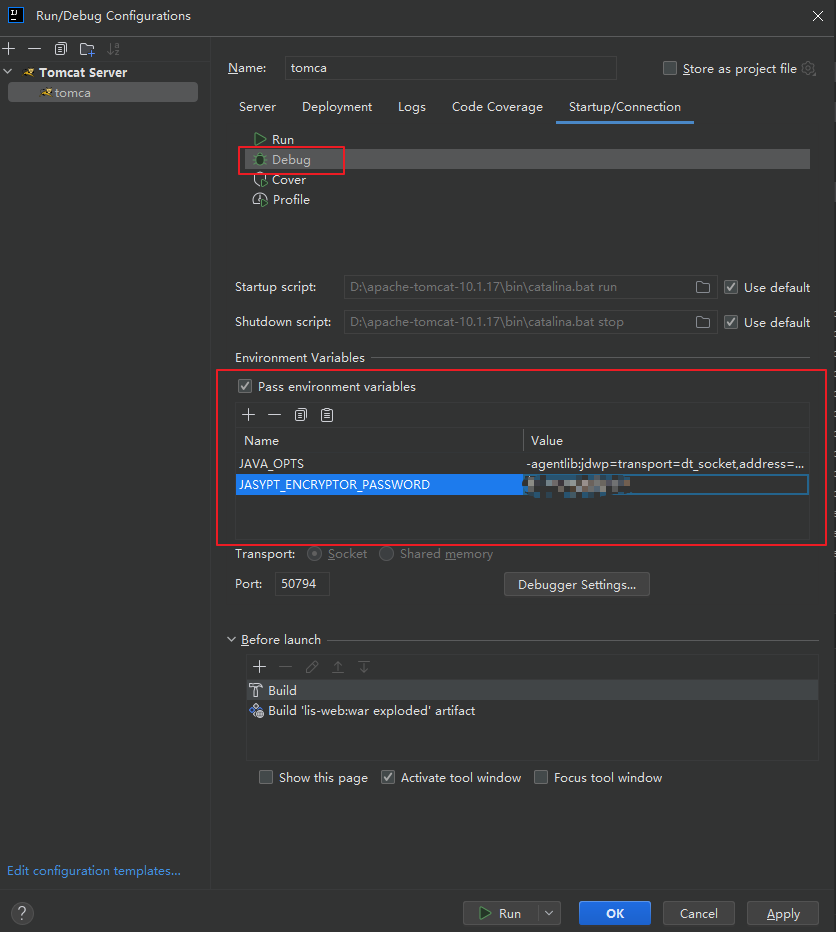Edit the Name field containing tomca

click(450, 68)
